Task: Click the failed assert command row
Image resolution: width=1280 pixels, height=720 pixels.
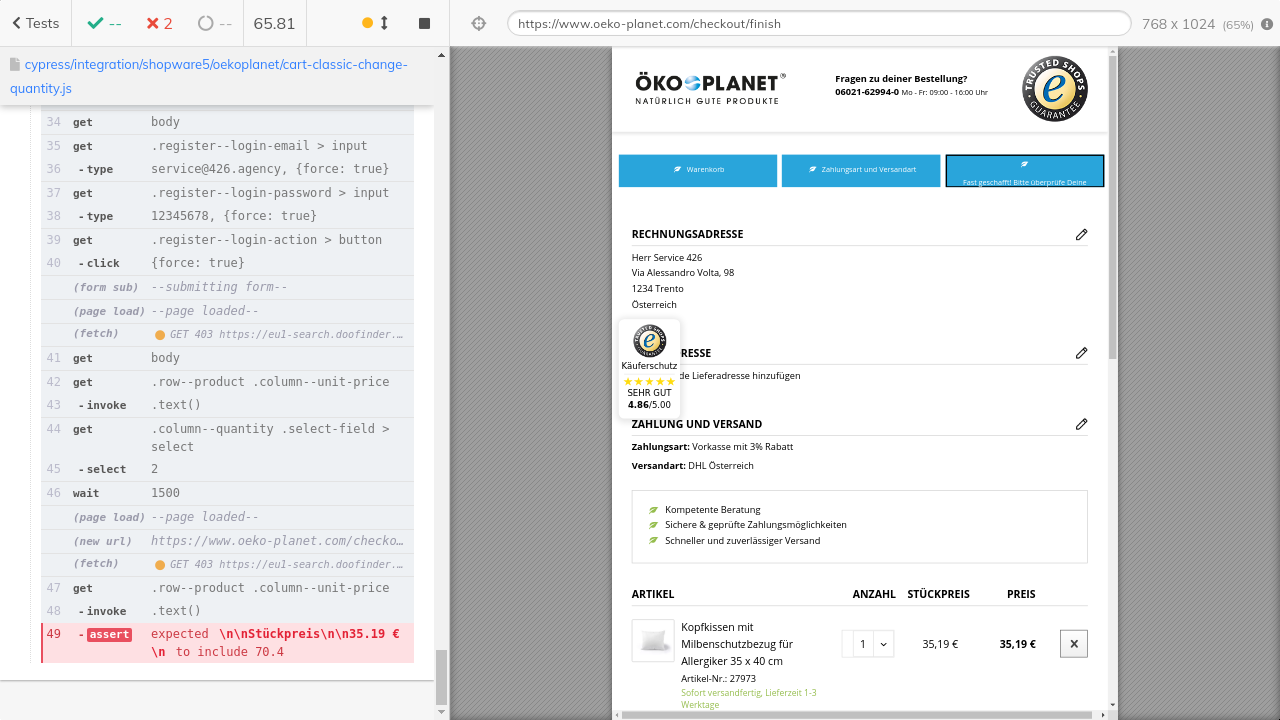Action: [x=228, y=642]
